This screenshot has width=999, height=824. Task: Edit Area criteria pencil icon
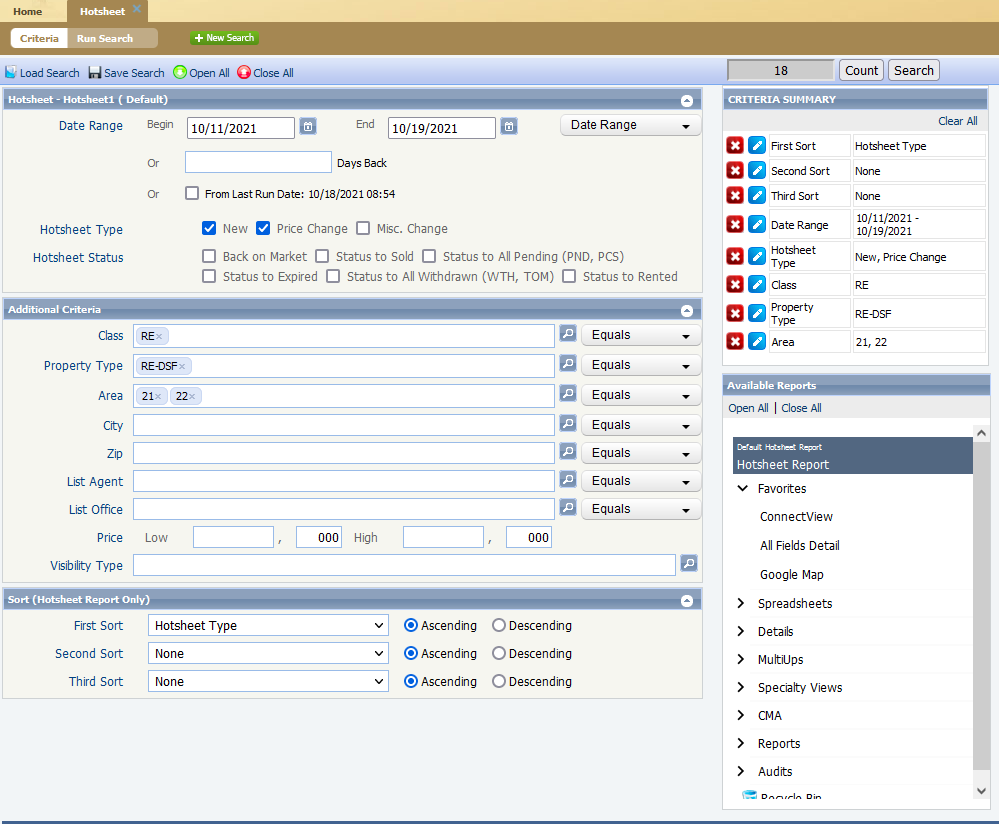(756, 342)
